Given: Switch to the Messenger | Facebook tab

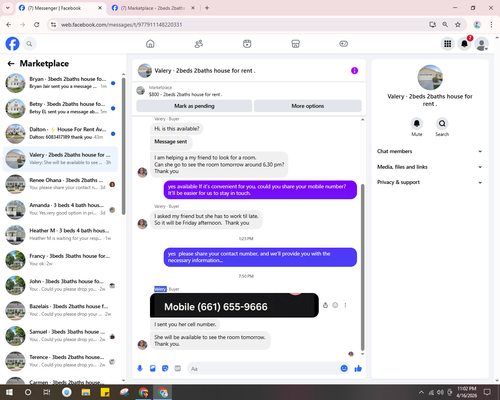Looking at the screenshot, I should click(60, 8).
